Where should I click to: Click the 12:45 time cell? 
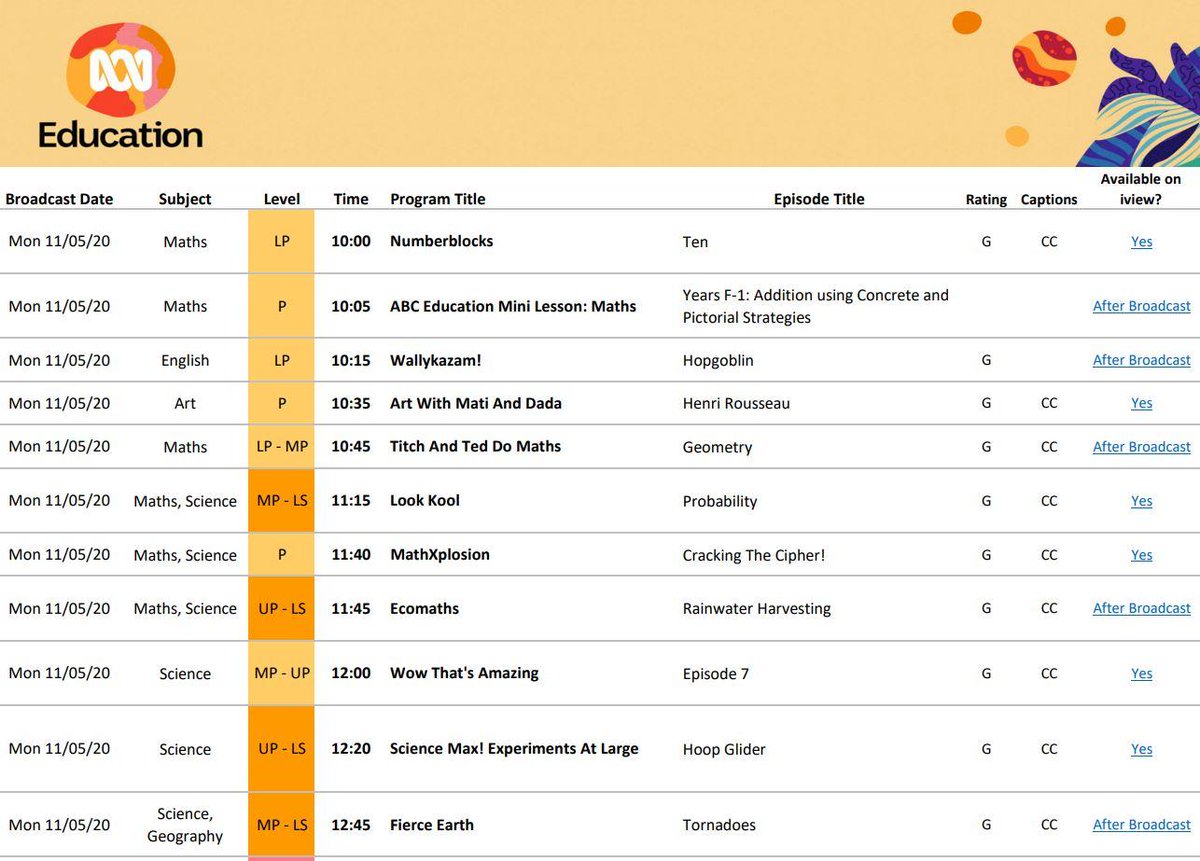point(351,825)
